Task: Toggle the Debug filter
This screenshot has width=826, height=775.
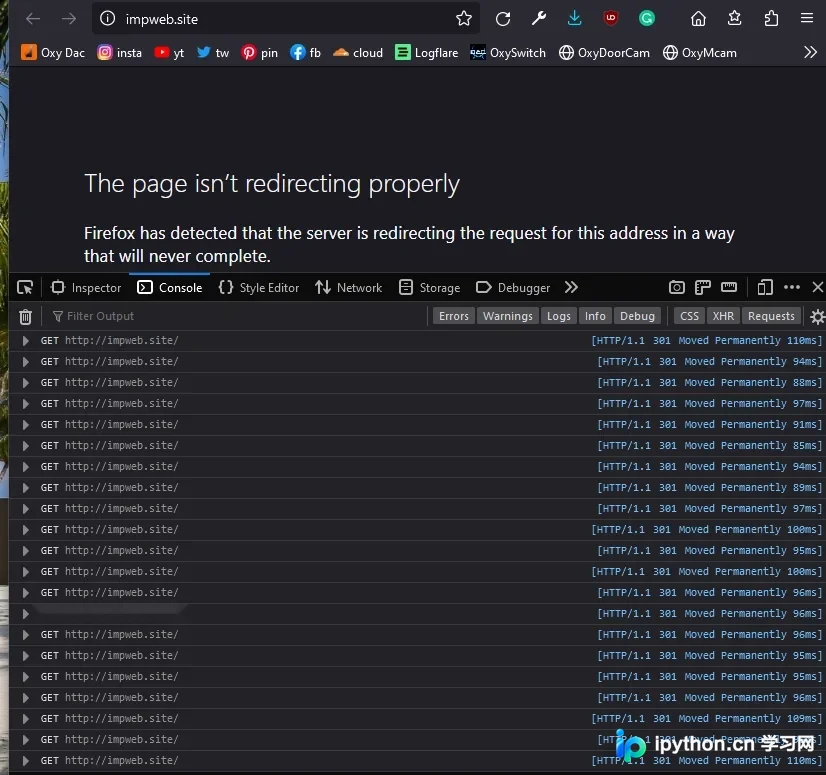Action: point(637,316)
